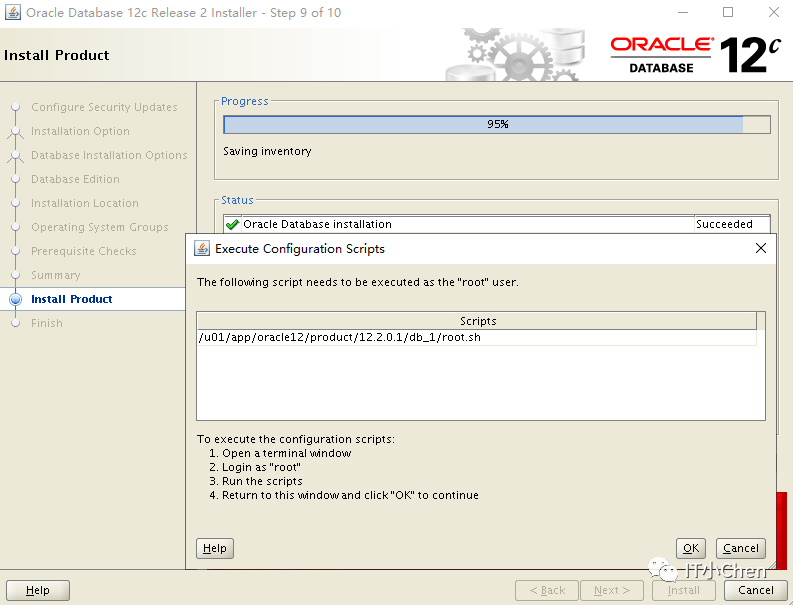
Task: Click the 'Login as "root"' instruction line
Action: tap(255, 467)
